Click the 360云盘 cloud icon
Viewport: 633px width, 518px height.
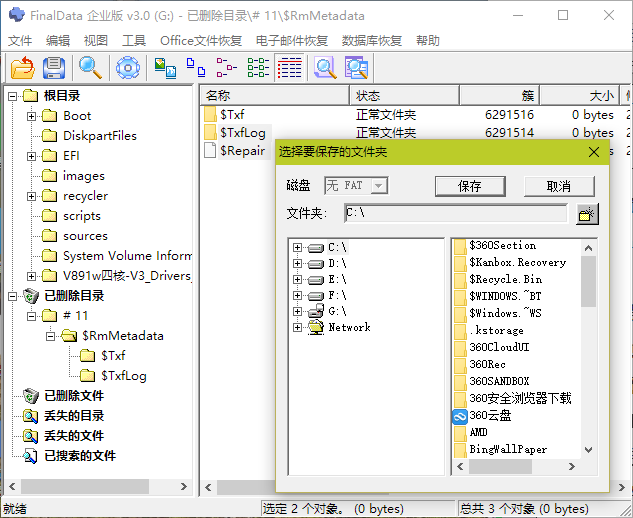[460, 416]
